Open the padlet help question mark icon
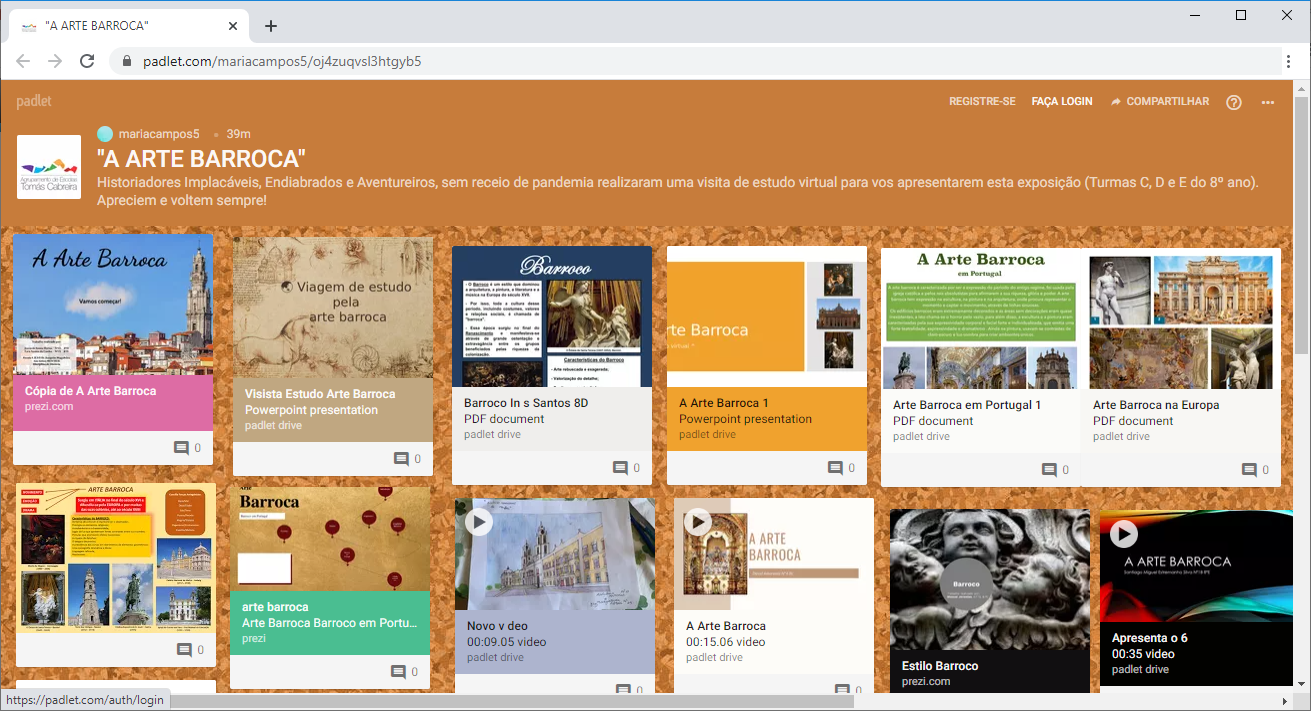Viewport: 1311px width, 711px height. click(x=1234, y=102)
